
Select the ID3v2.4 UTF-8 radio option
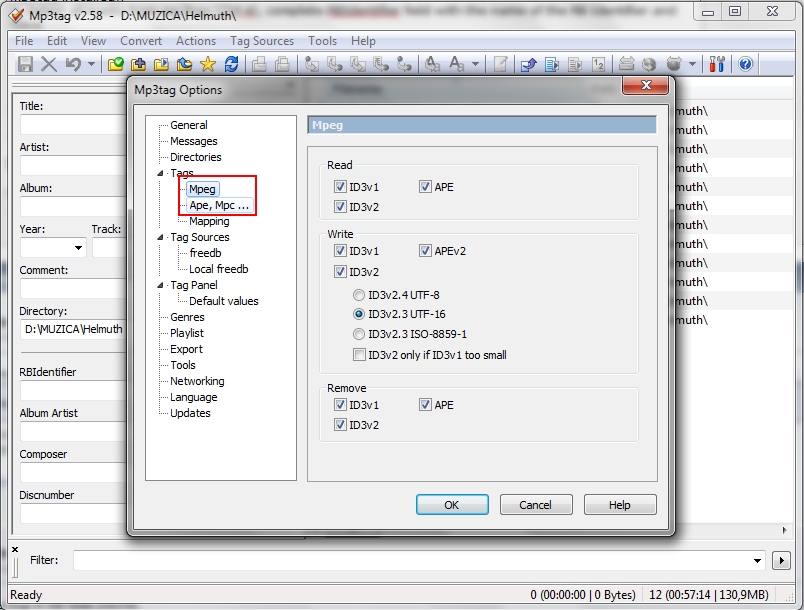coord(359,295)
